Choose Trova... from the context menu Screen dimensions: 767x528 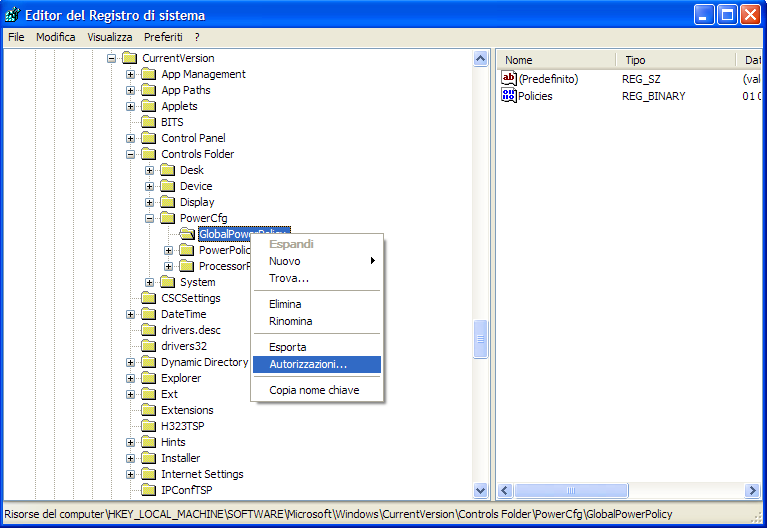pos(317,278)
